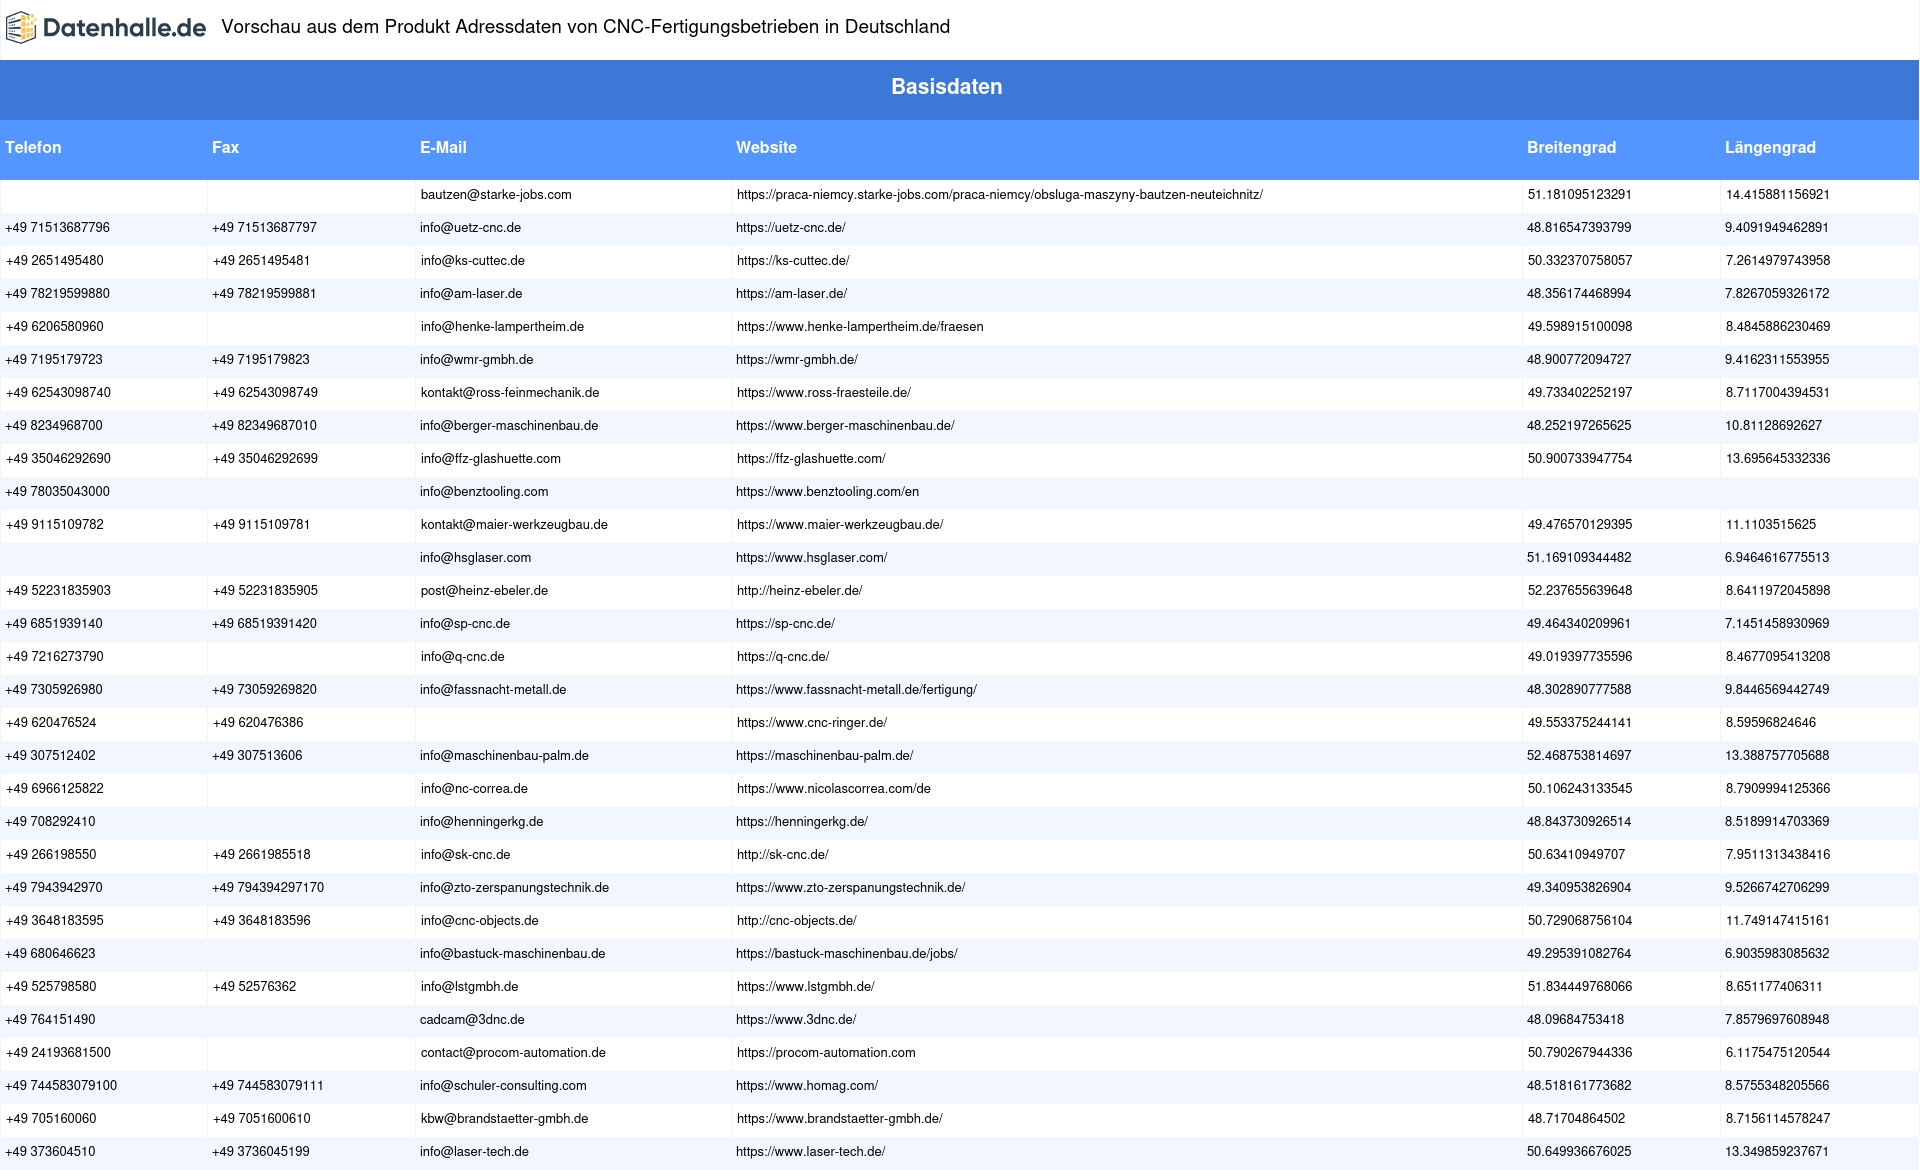Select the Längengrad column header
The width and height of the screenshot is (1920, 1170).
(1770, 147)
